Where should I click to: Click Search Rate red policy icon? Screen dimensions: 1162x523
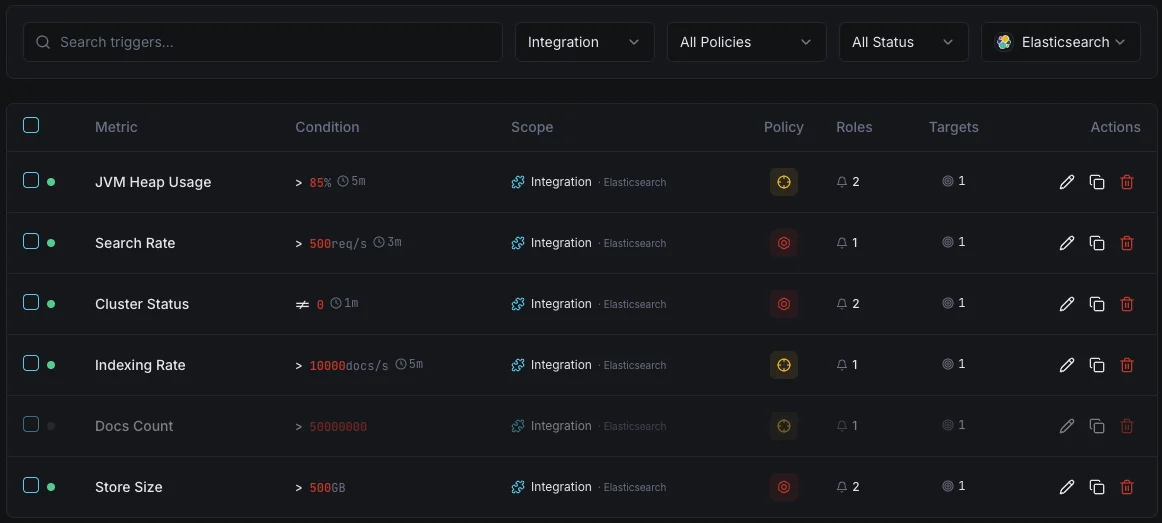point(783,243)
